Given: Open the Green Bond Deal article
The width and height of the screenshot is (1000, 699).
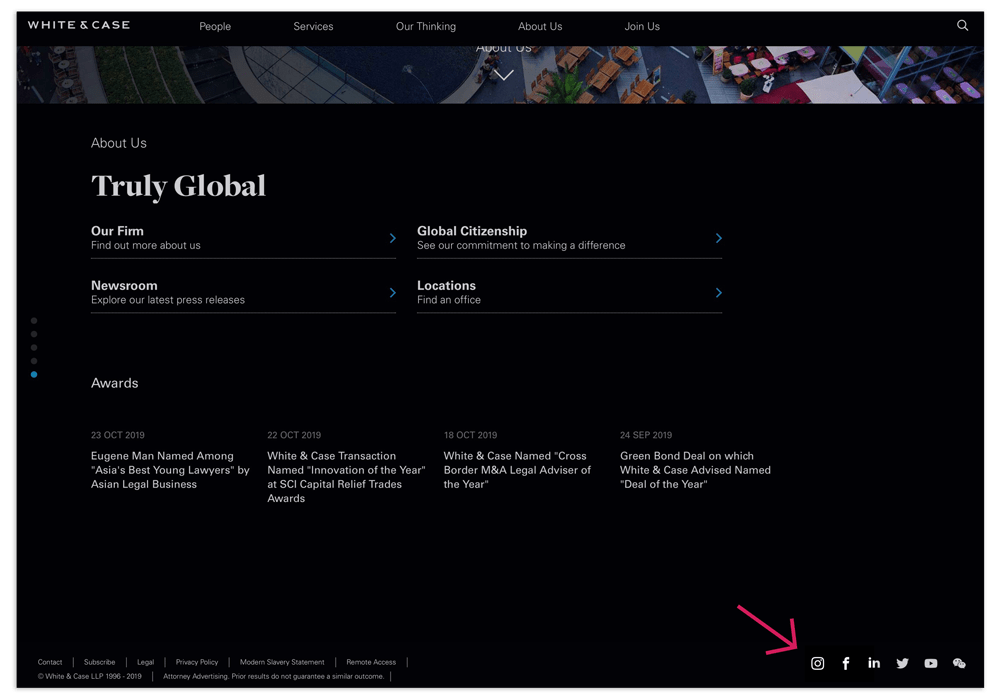Looking at the screenshot, I should tap(695, 470).
